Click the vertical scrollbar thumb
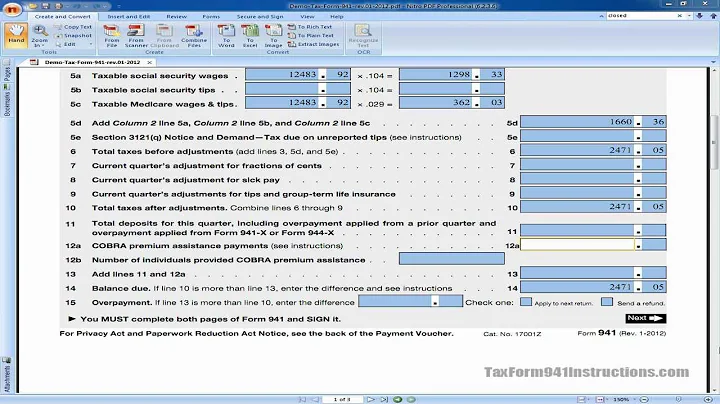 714,141
